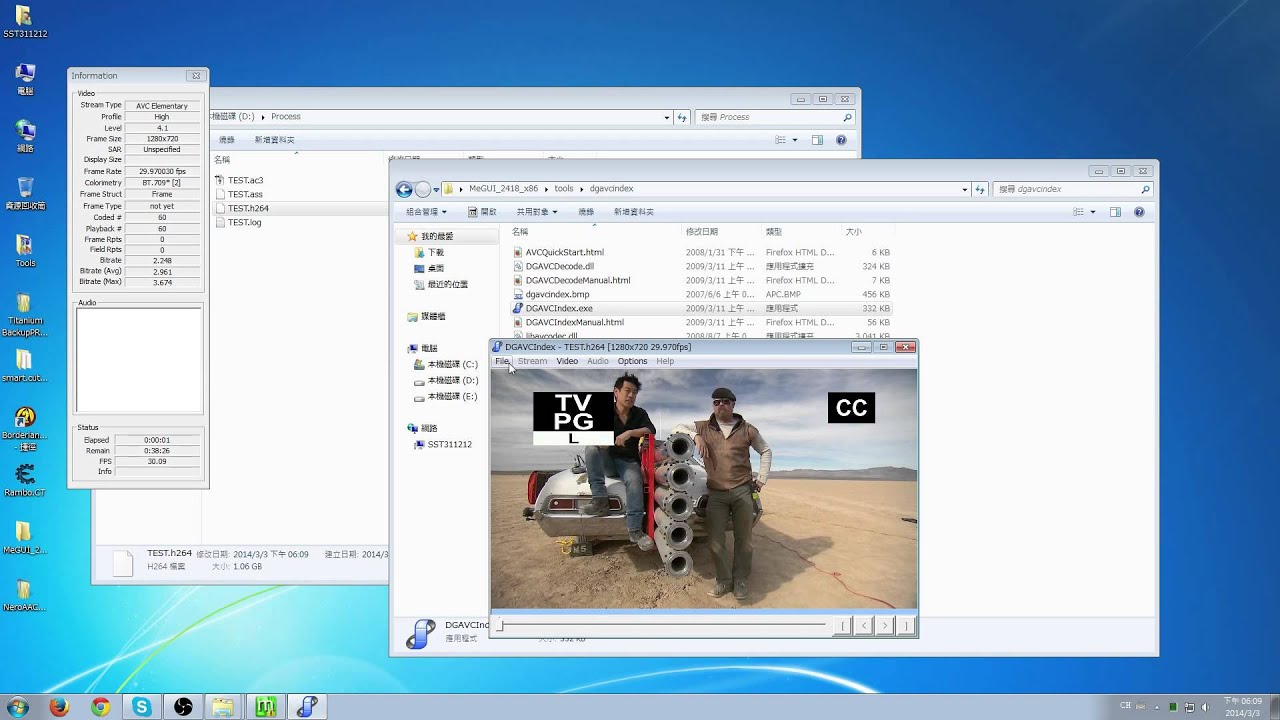Click the Back arrow in dgavcindex Explorer window
Image resolution: width=1280 pixels, height=720 pixels.
[404, 189]
